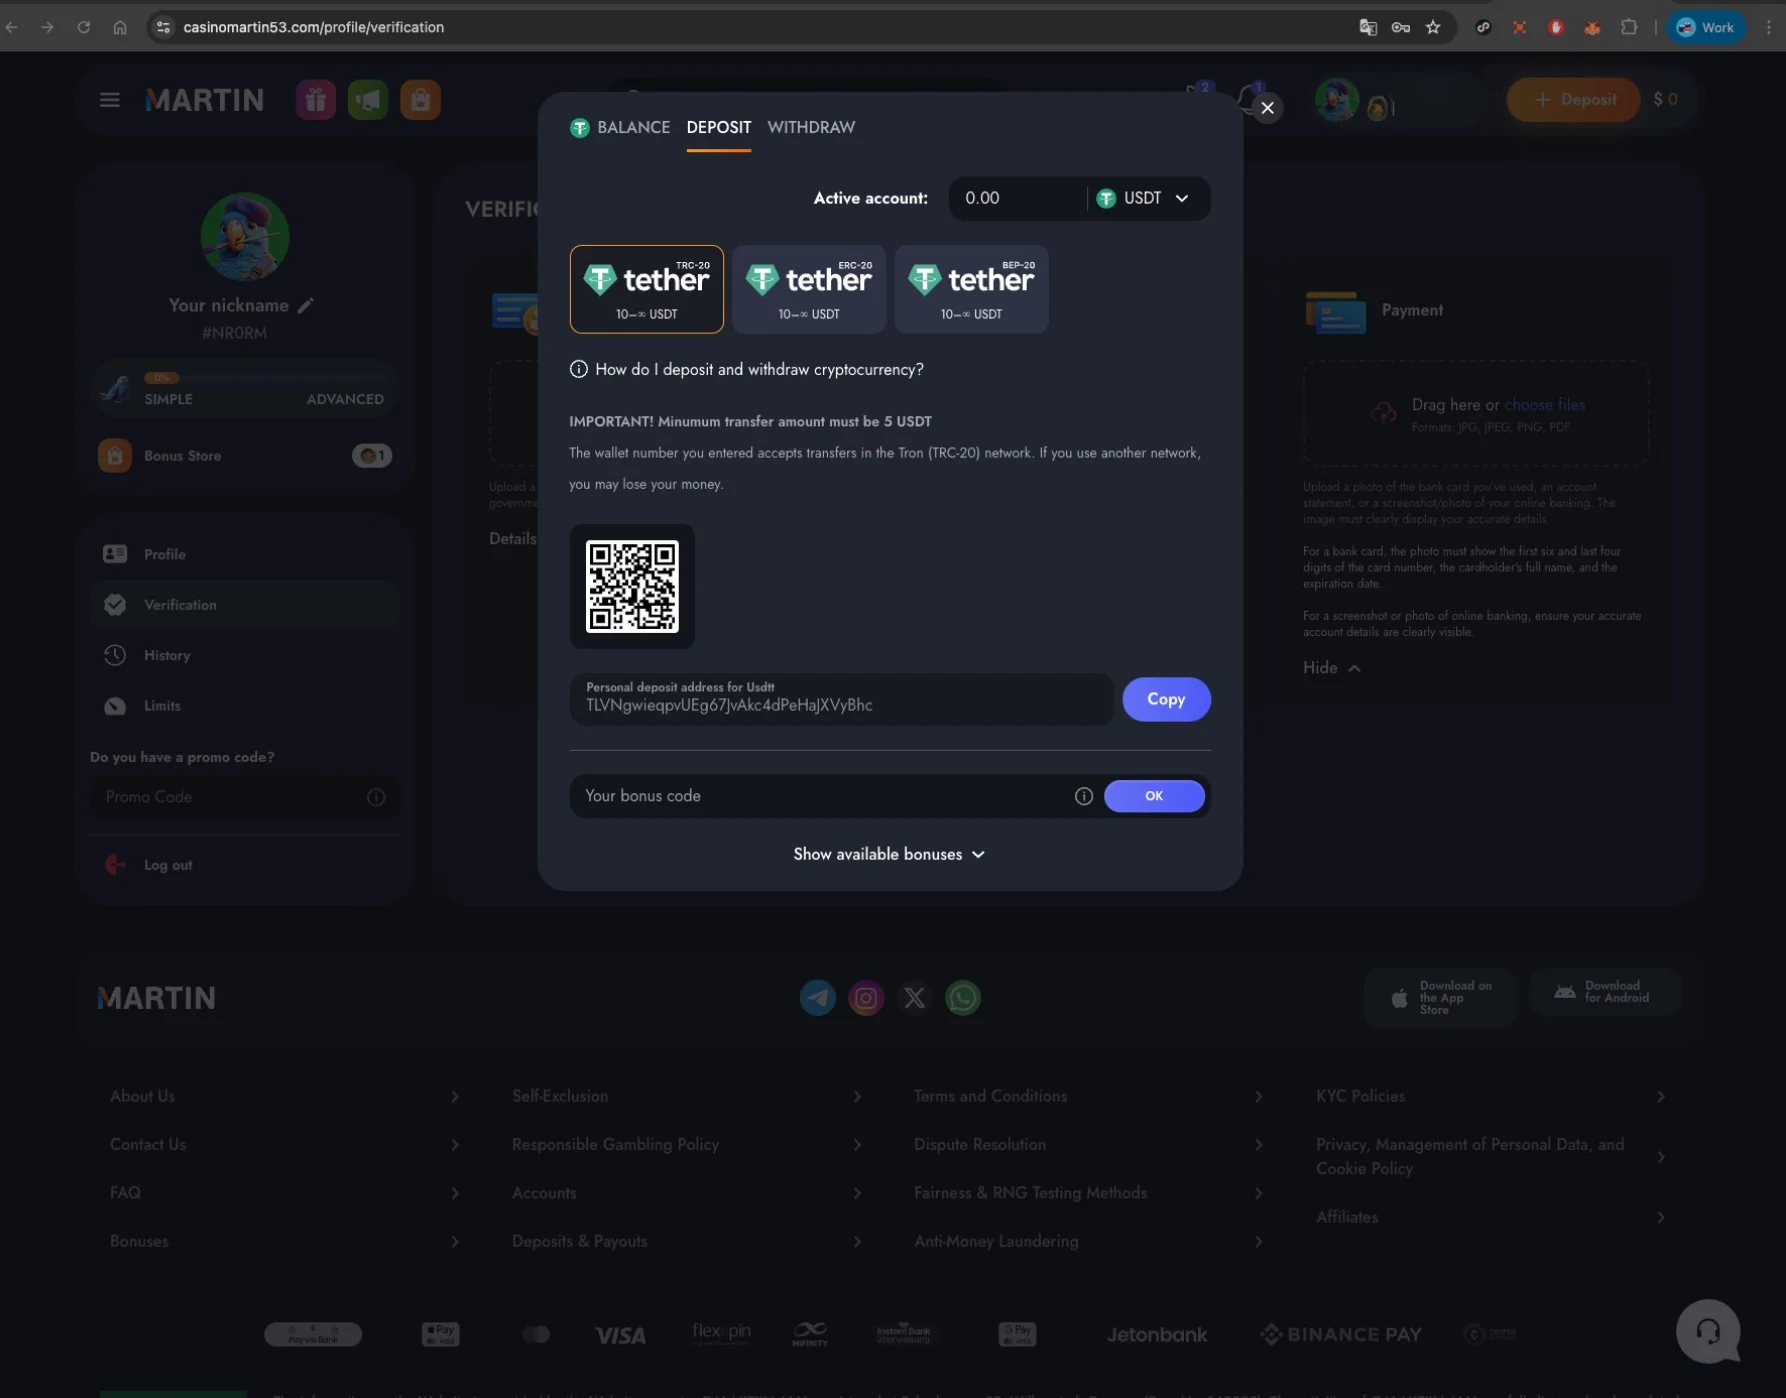Viewport: 1786px width, 1398px height.
Task: Bookmark page with the star icon
Action: tap(1433, 27)
